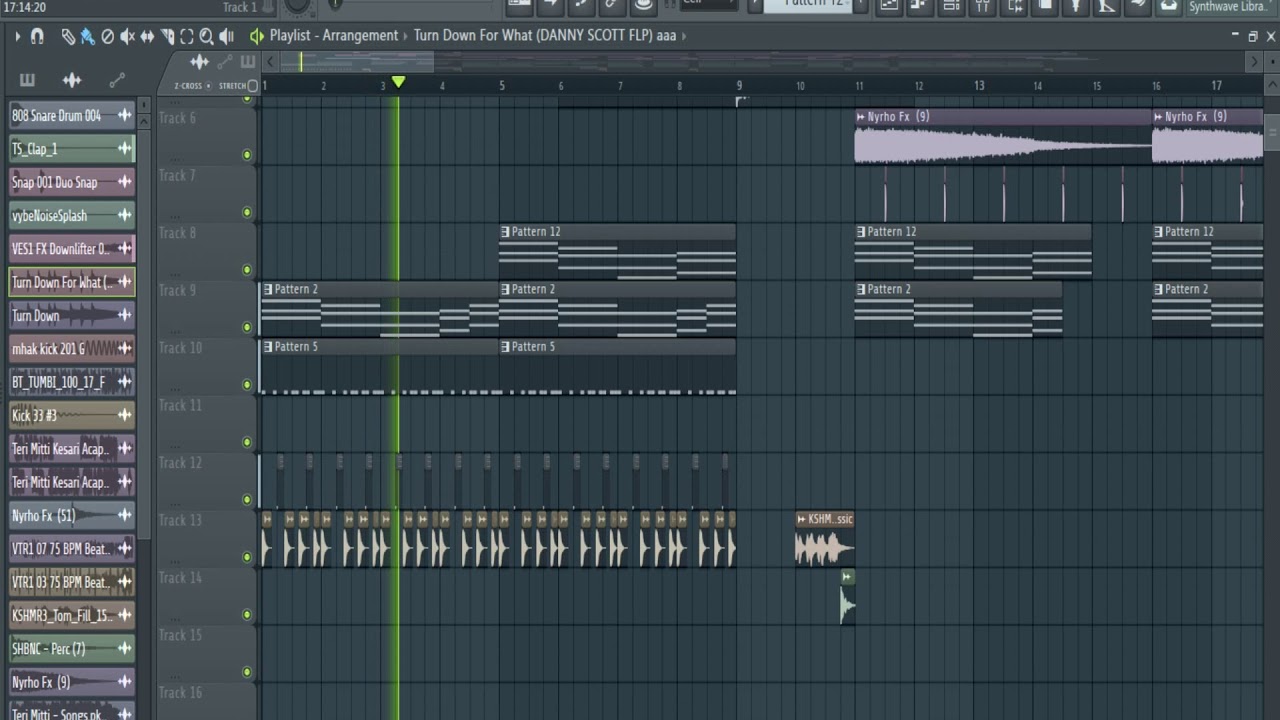
Task: Select the Slice tool
Action: click(167, 36)
